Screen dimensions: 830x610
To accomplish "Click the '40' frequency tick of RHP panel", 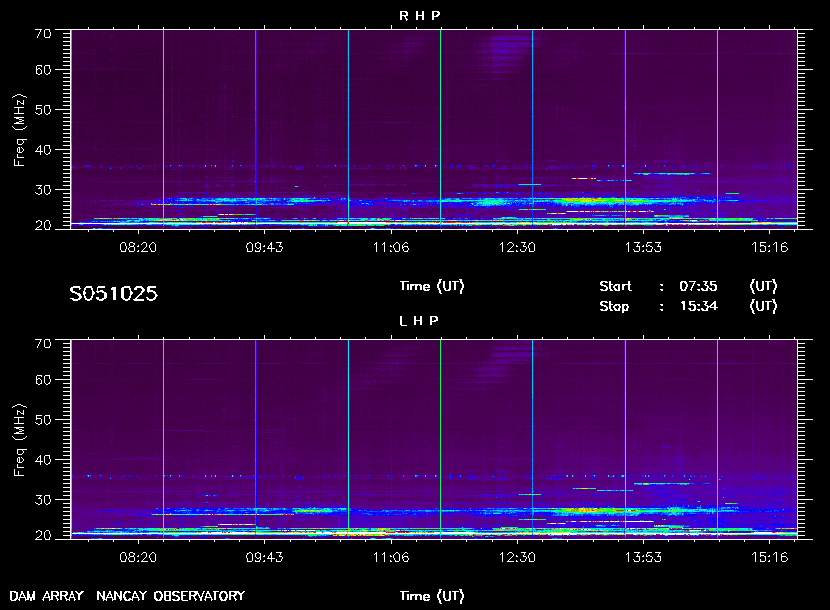I will point(43,150).
